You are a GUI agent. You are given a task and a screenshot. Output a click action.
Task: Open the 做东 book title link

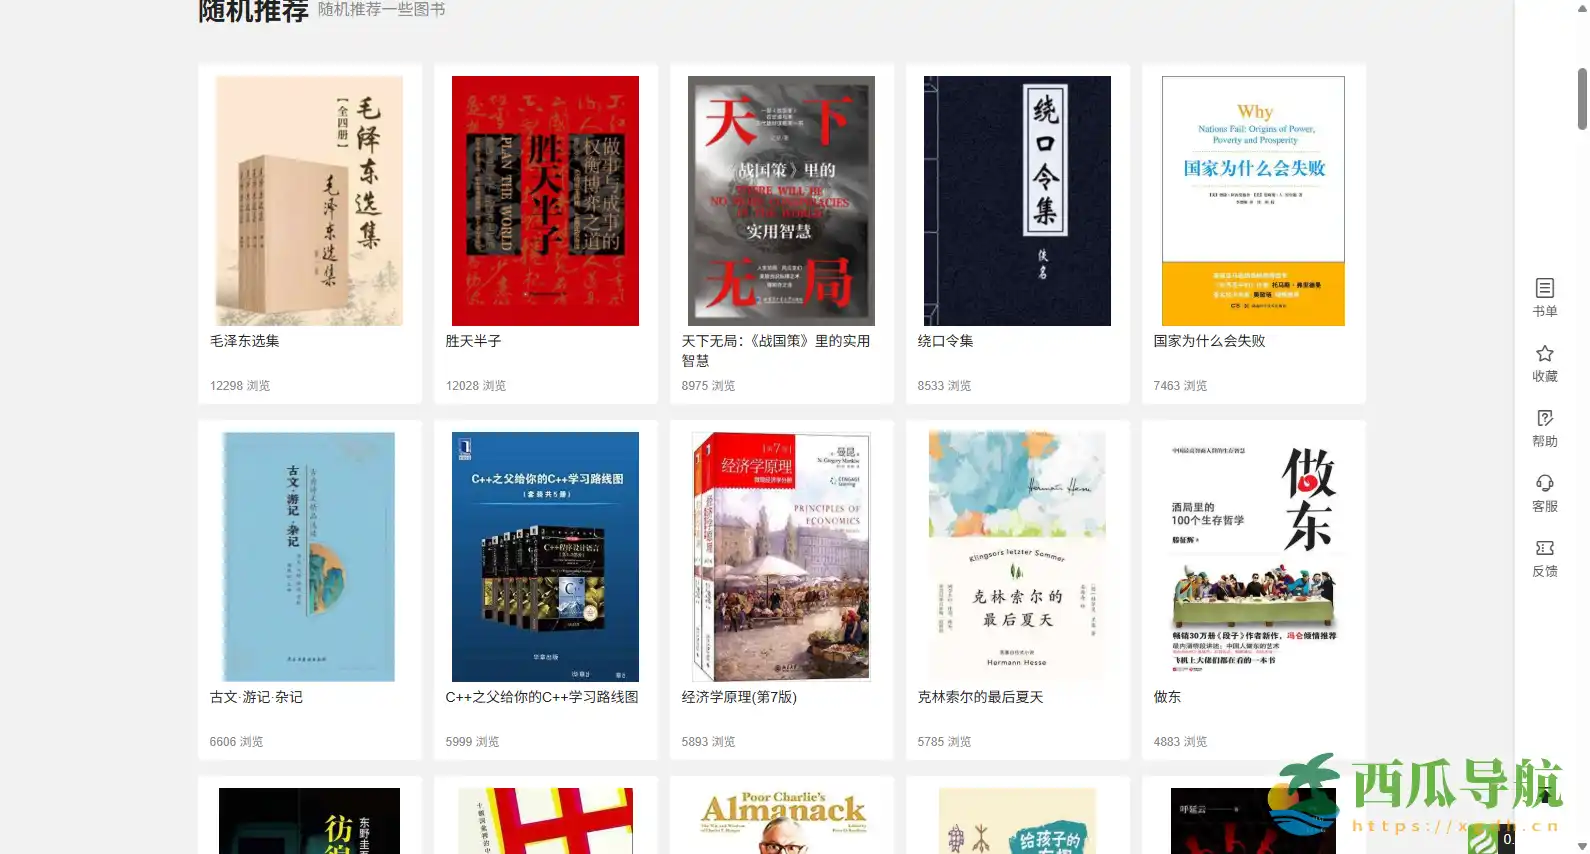(x=1167, y=697)
